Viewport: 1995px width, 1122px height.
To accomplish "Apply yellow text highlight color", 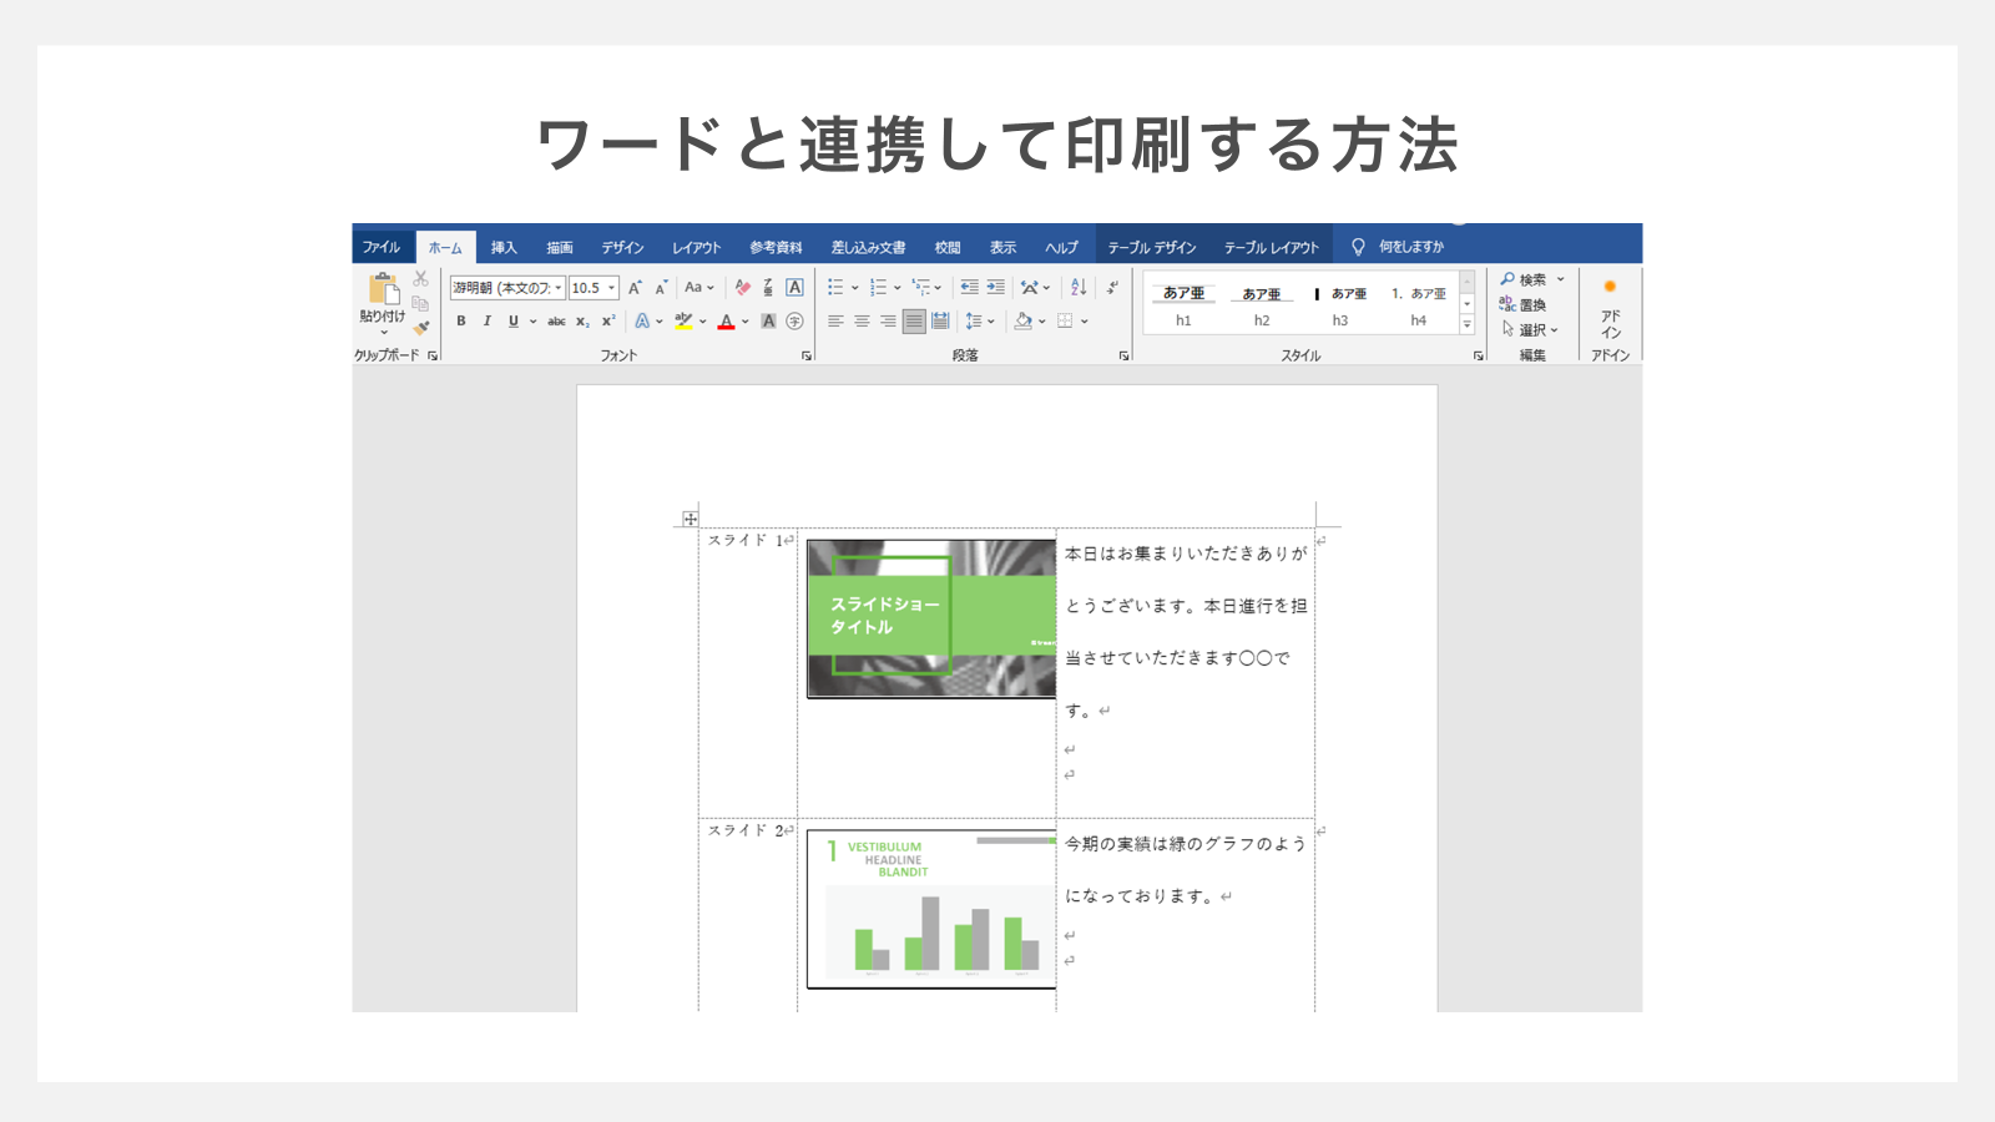I will pyautogui.click(x=683, y=322).
